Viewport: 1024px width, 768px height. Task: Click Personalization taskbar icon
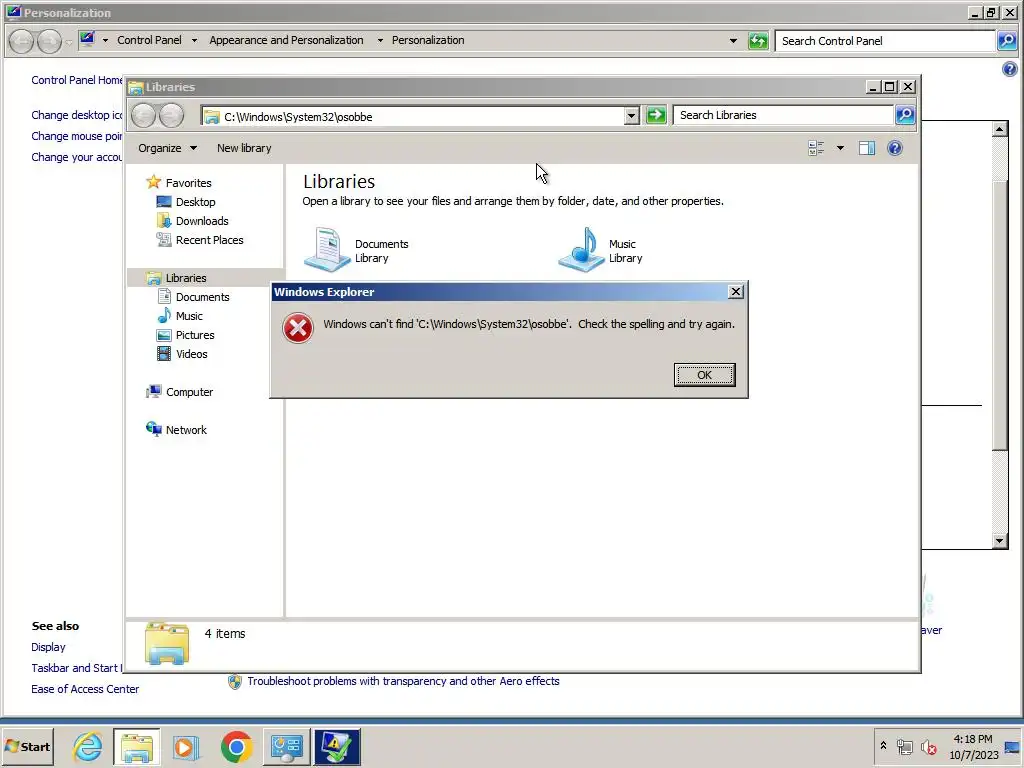tap(337, 746)
